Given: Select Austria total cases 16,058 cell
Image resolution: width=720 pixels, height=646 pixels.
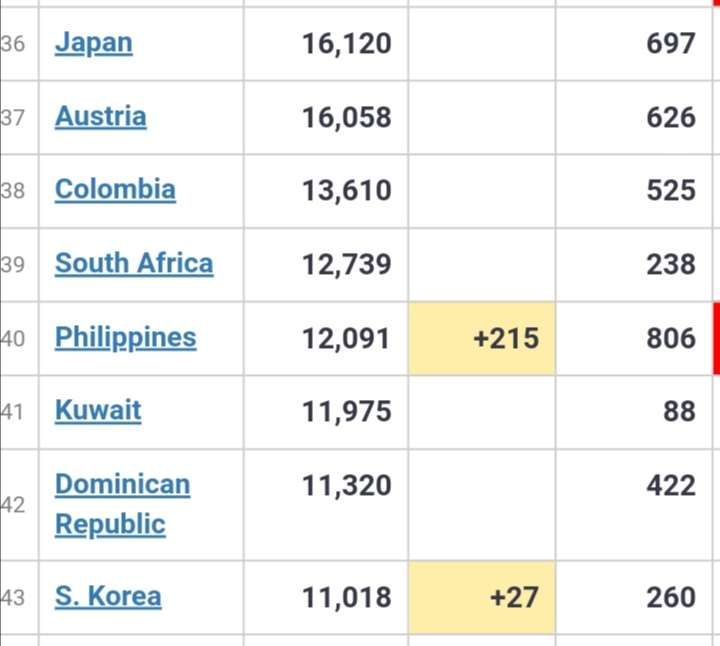Looking at the screenshot, I should (x=326, y=118).
